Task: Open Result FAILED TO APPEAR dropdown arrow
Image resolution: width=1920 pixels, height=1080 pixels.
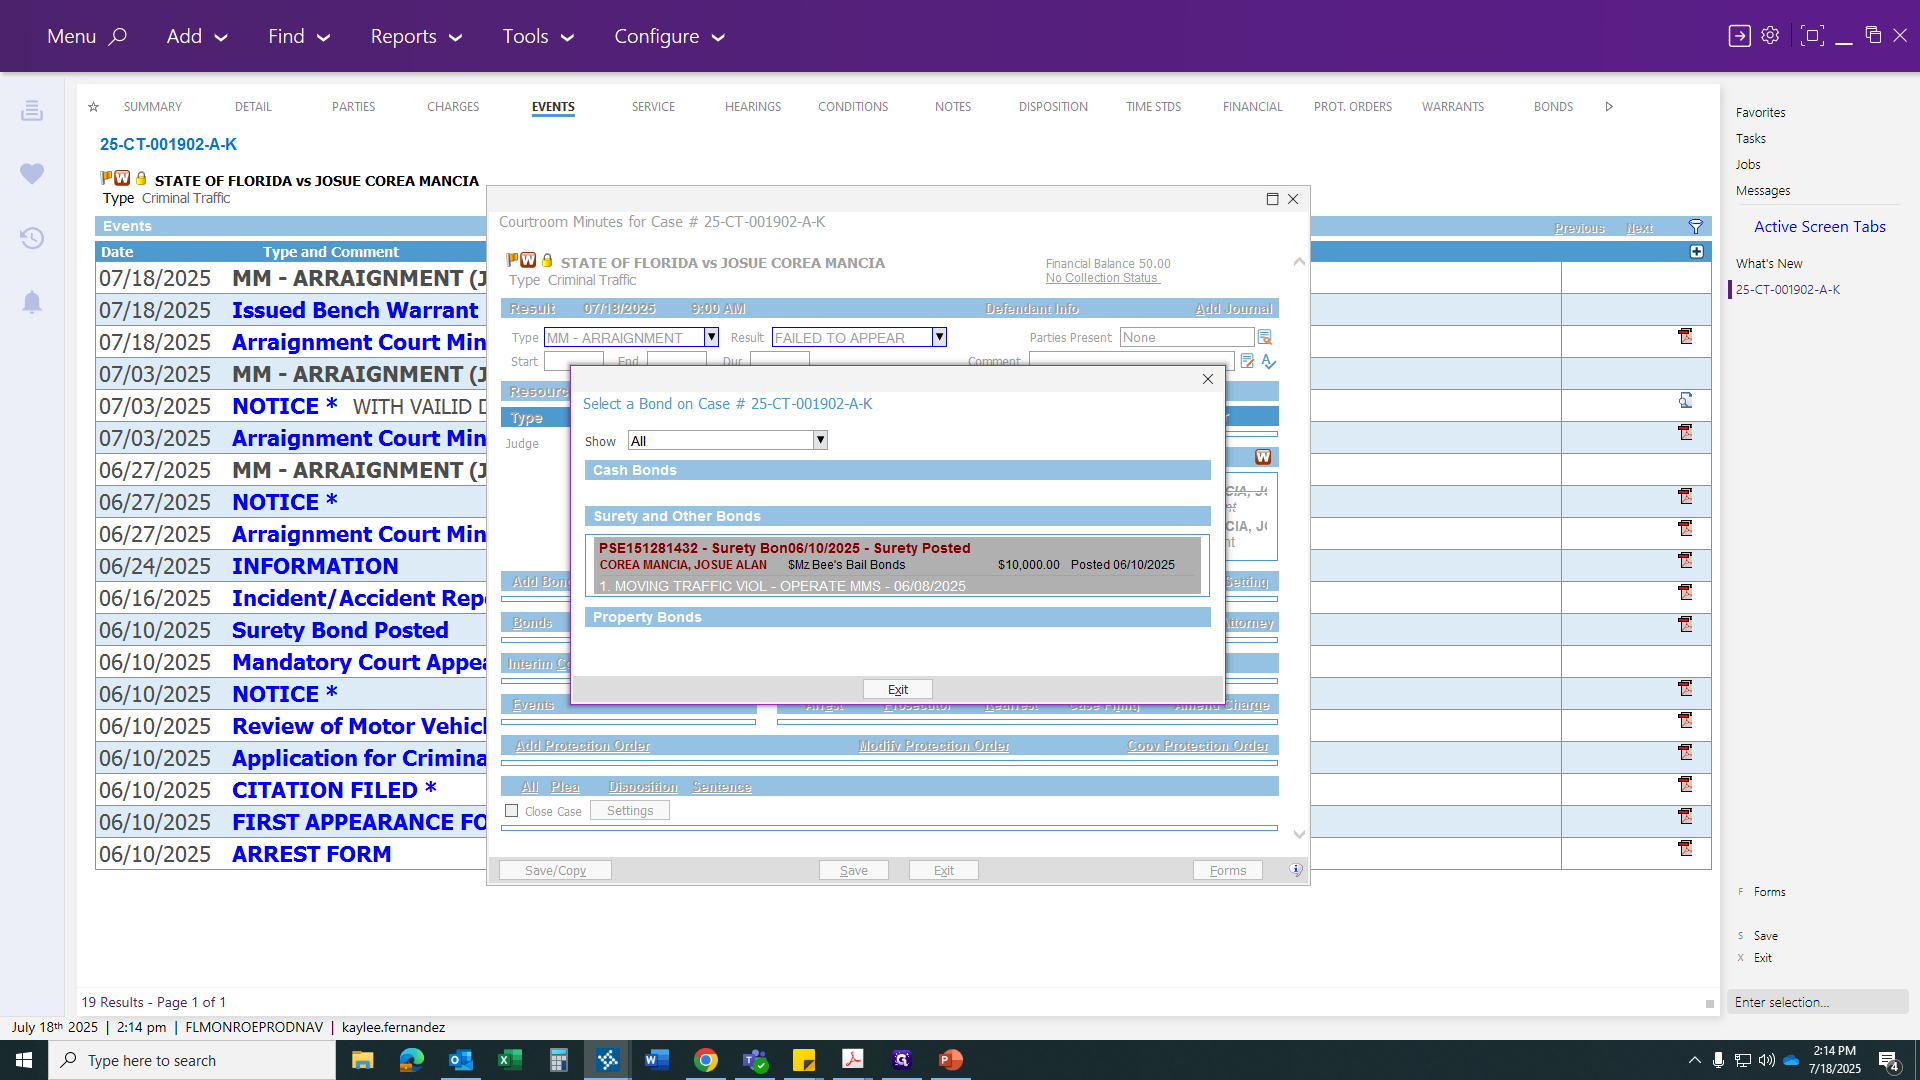Action: pos(939,337)
